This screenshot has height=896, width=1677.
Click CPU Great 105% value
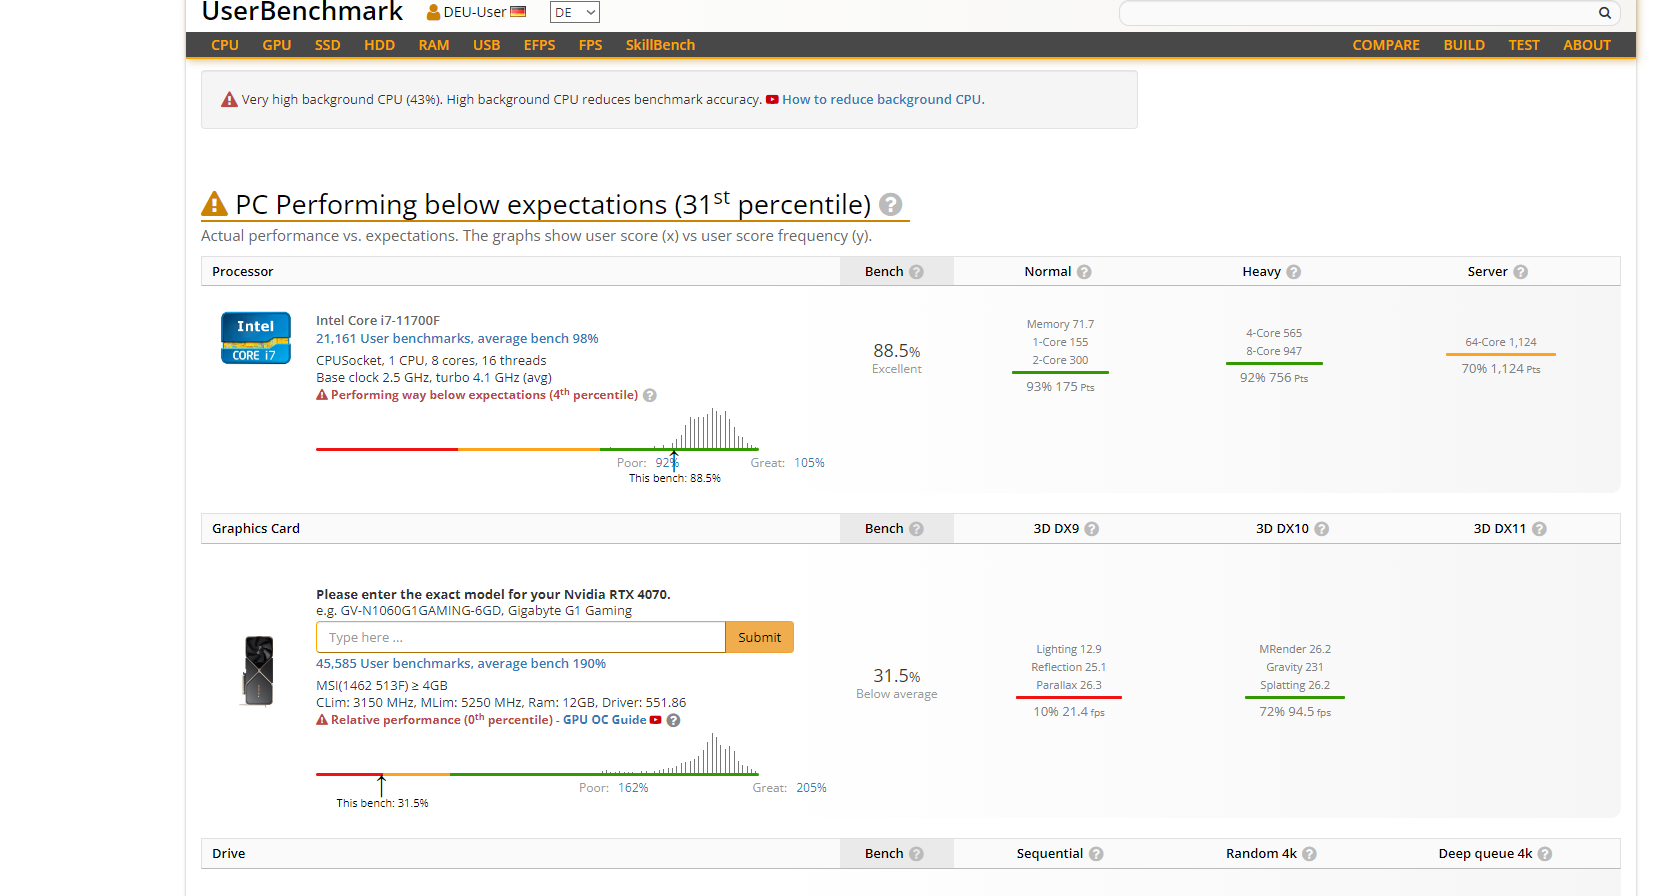click(x=809, y=462)
